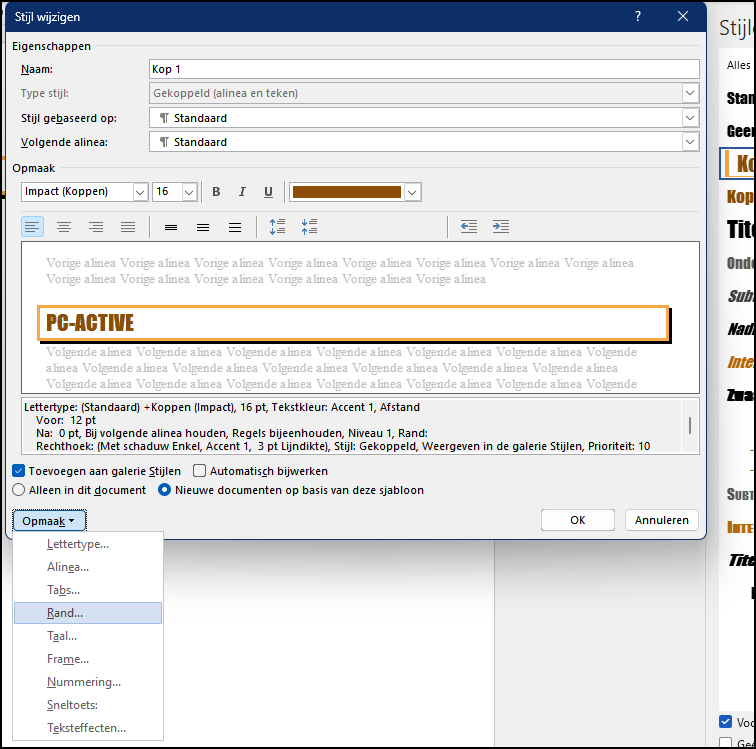Click in the Naam input field
Viewport: 756px width, 749px height.
click(x=424, y=69)
